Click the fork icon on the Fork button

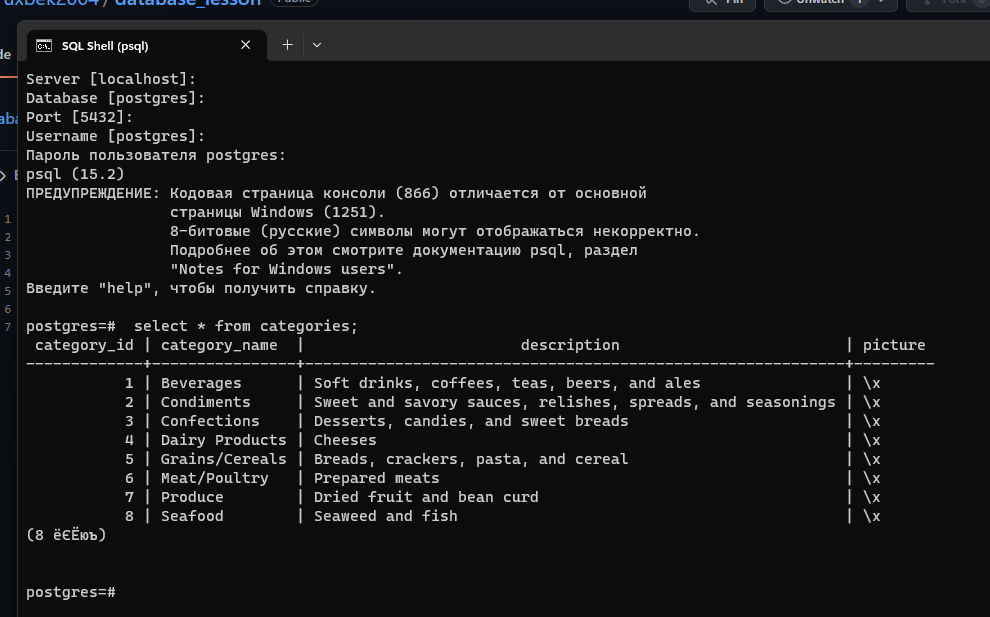click(927, 4)
